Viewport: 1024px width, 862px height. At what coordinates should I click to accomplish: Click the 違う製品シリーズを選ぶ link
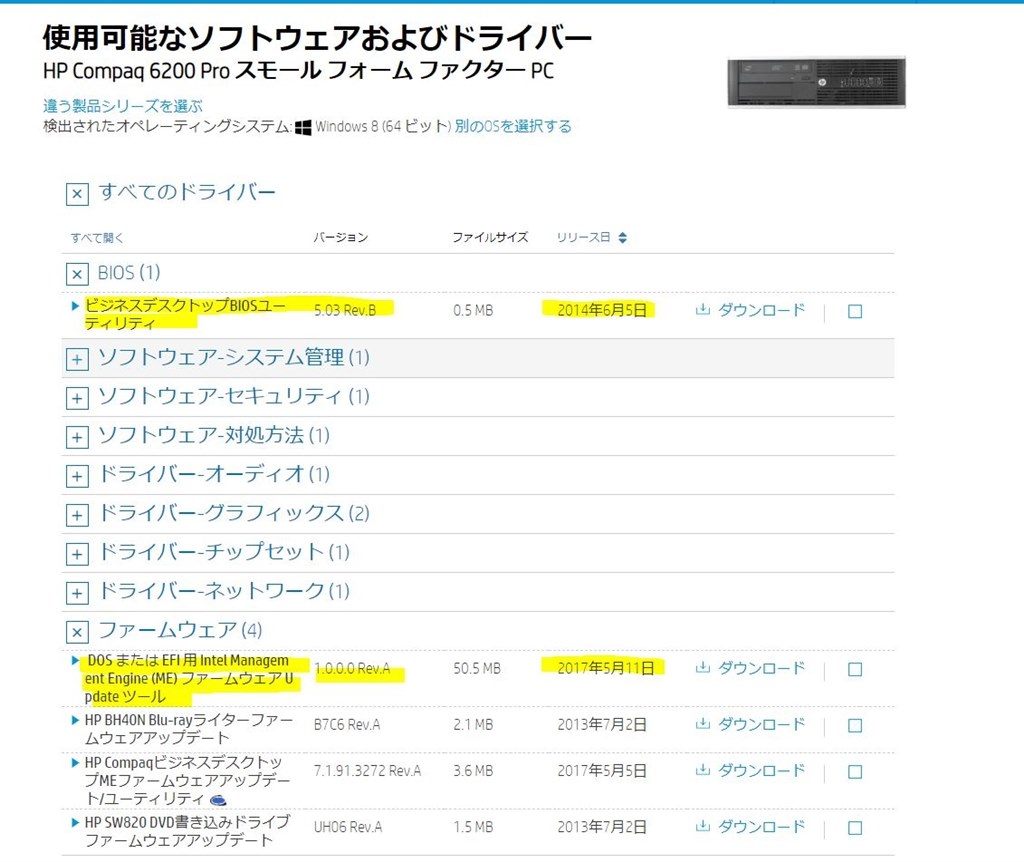(x=123, y=106)
